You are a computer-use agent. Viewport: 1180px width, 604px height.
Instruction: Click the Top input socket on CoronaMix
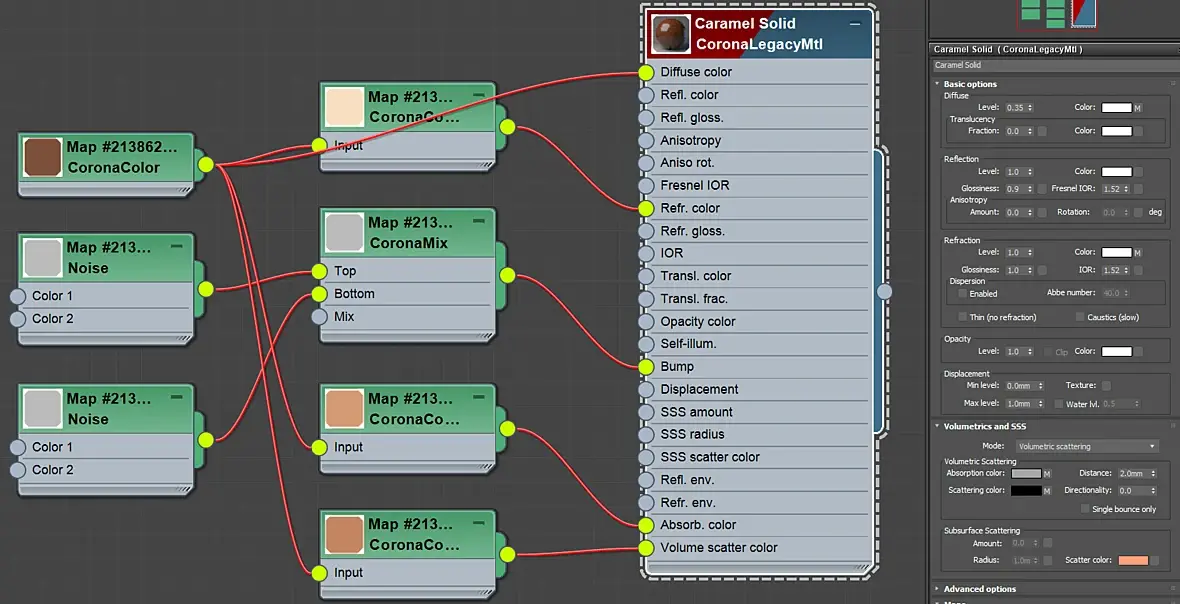[x=319, y=271]
